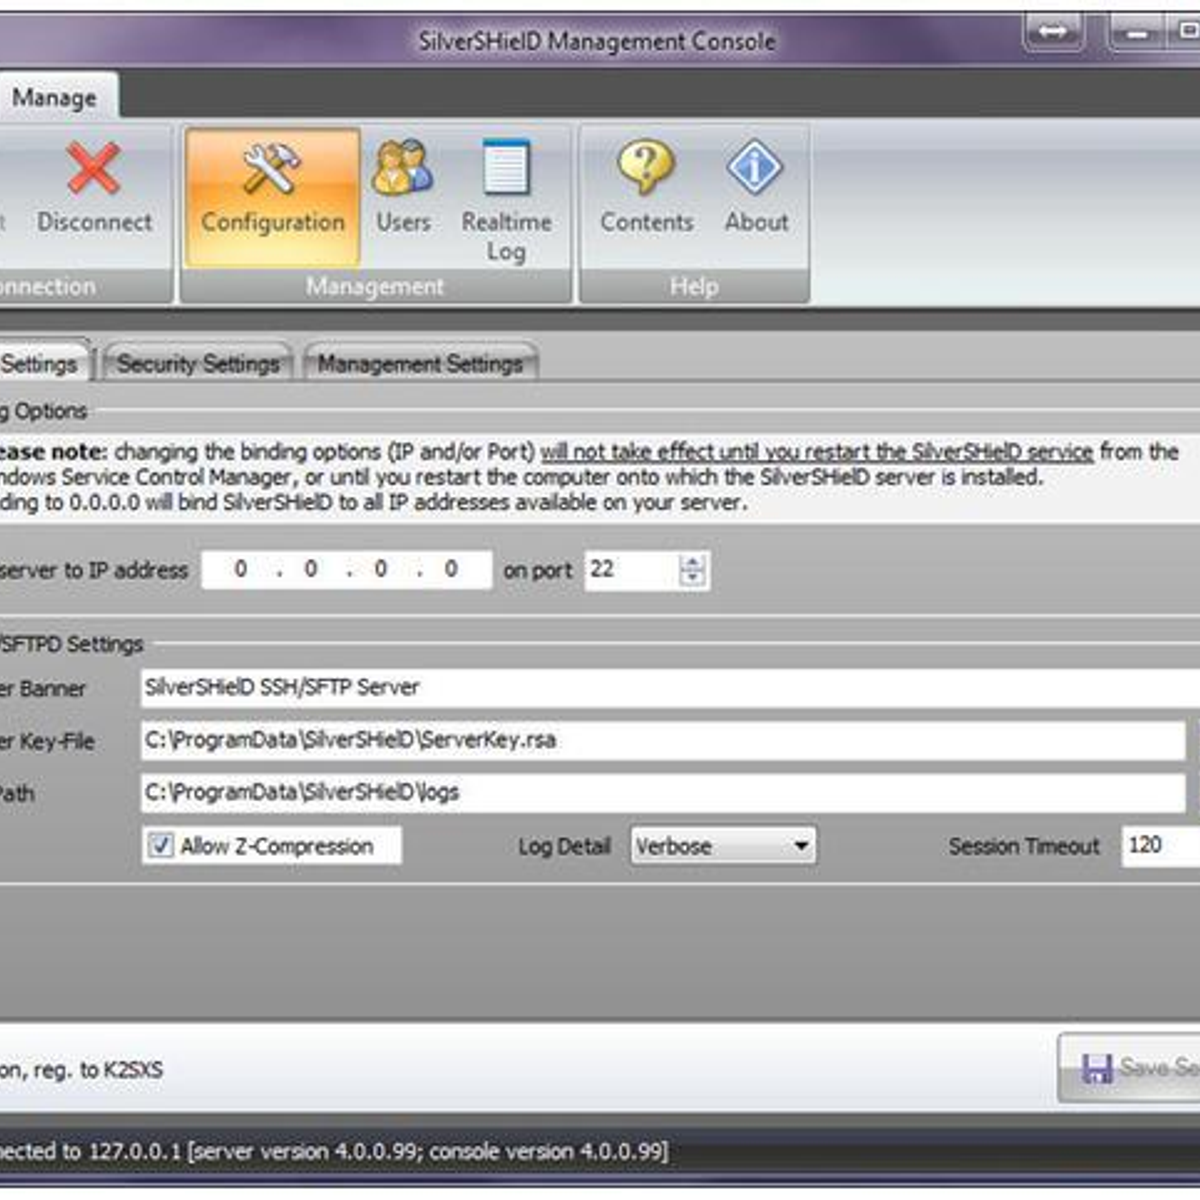Click the Session Timeout field
Screen dimensions: 1200x1200
[1161, 846]
